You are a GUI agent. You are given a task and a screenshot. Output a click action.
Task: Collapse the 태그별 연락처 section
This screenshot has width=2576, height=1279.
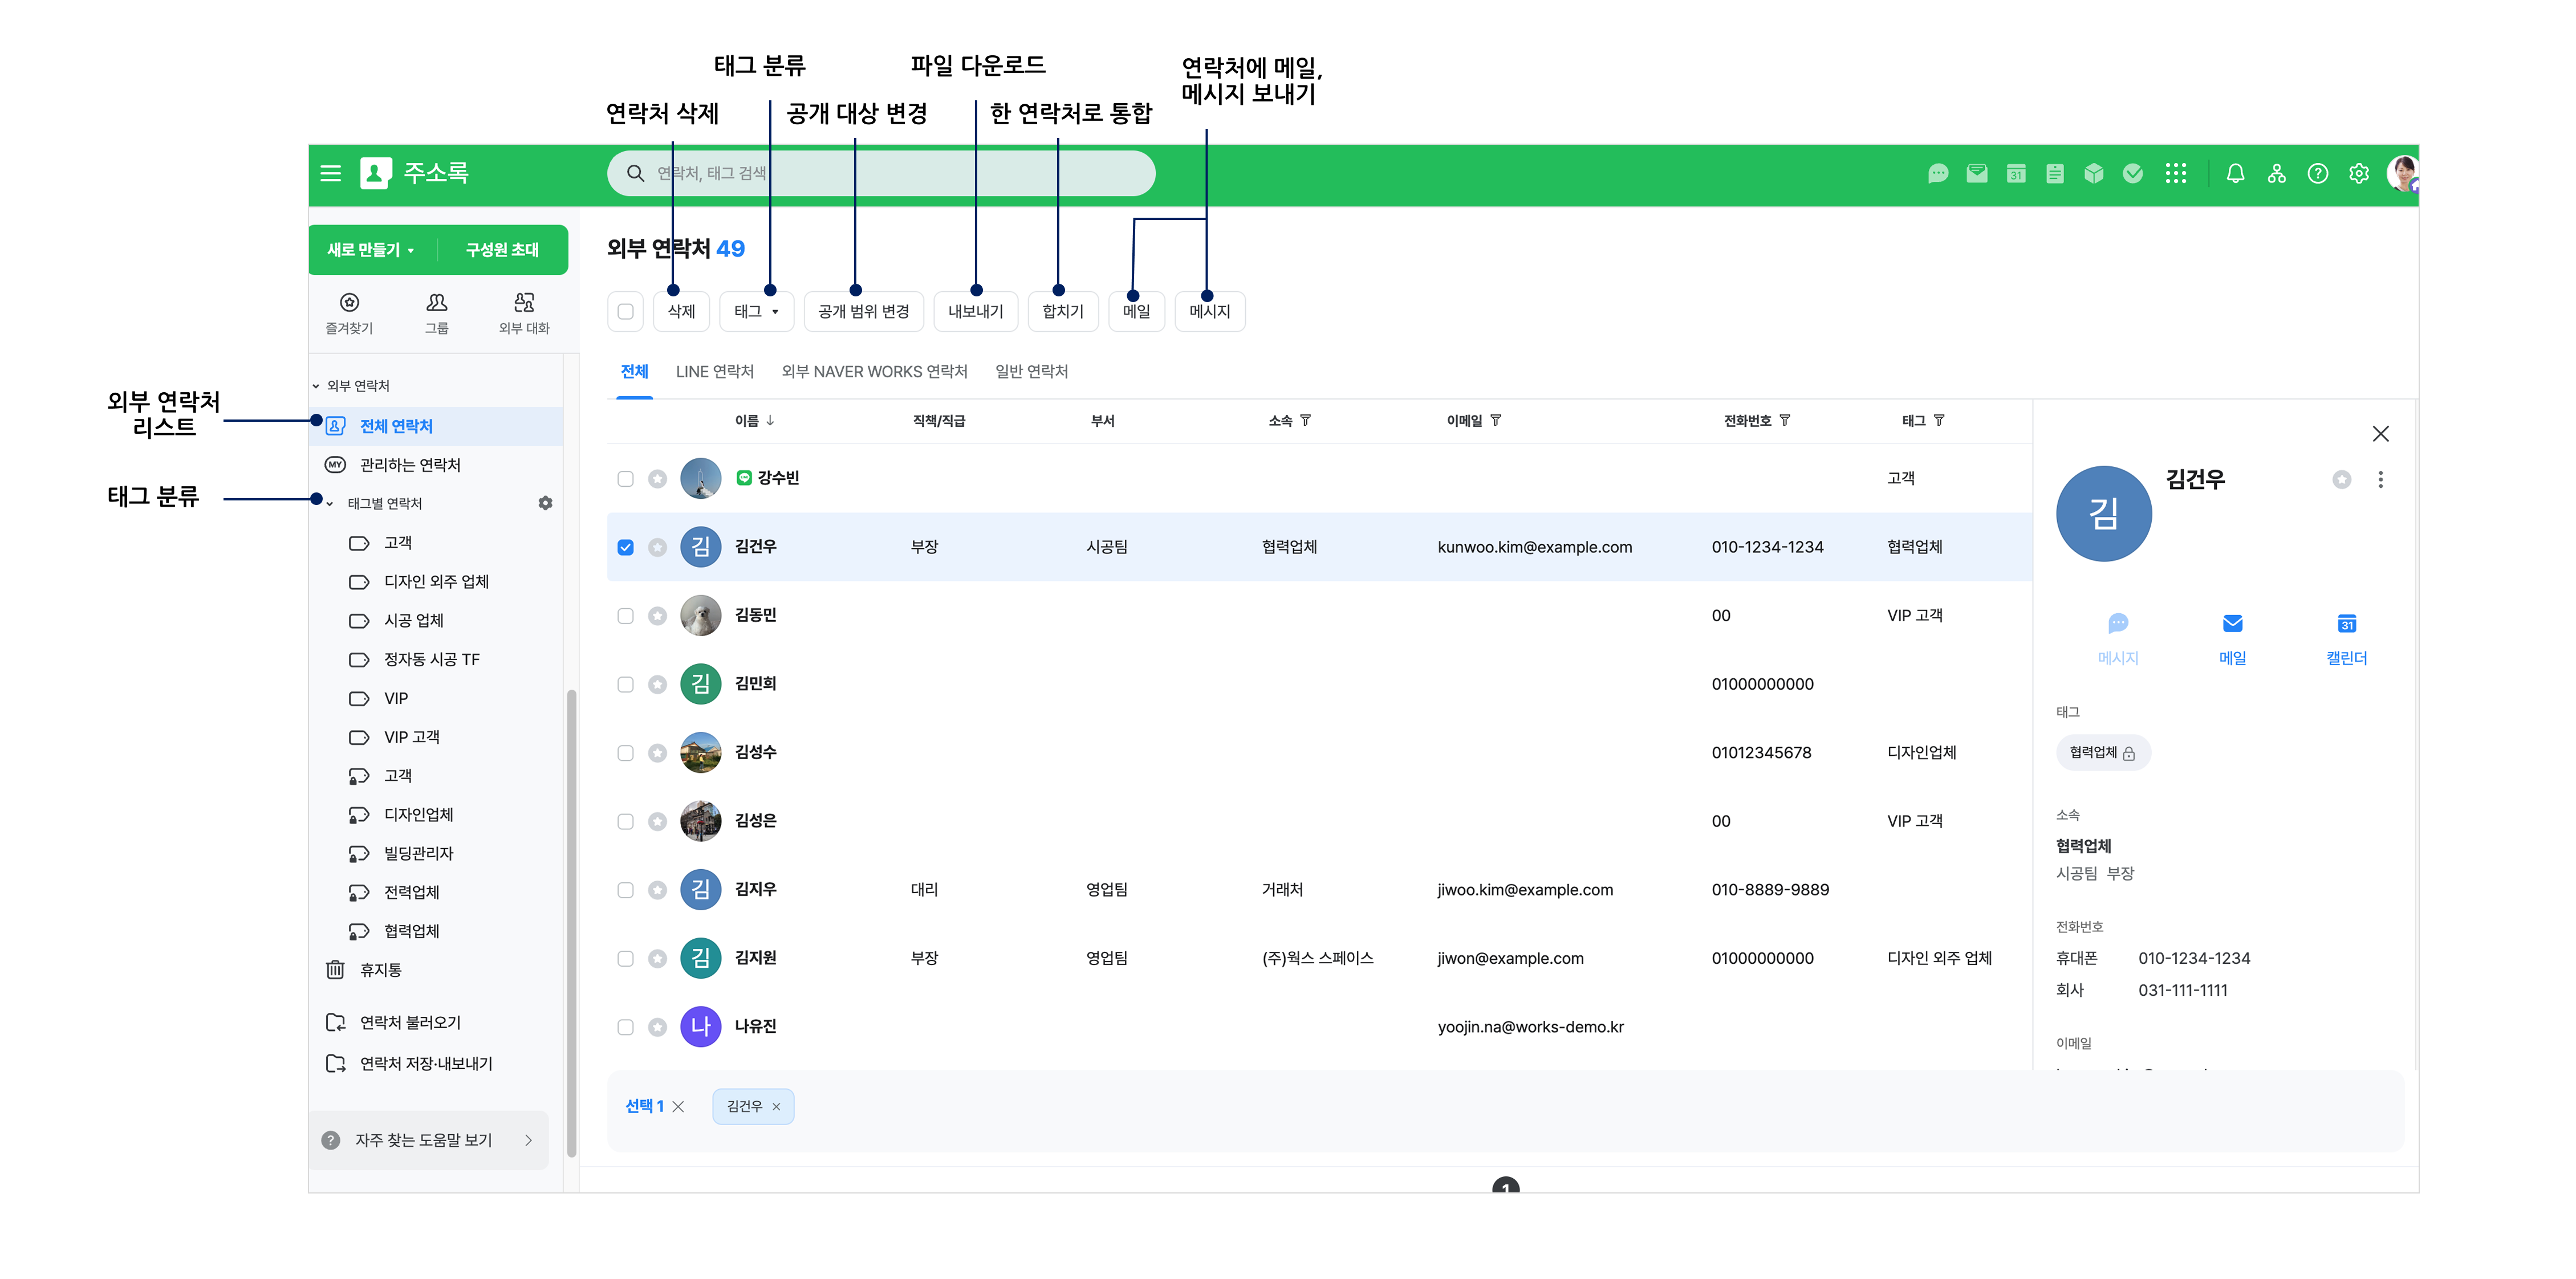pyautogui.click(x=331, y=503)
